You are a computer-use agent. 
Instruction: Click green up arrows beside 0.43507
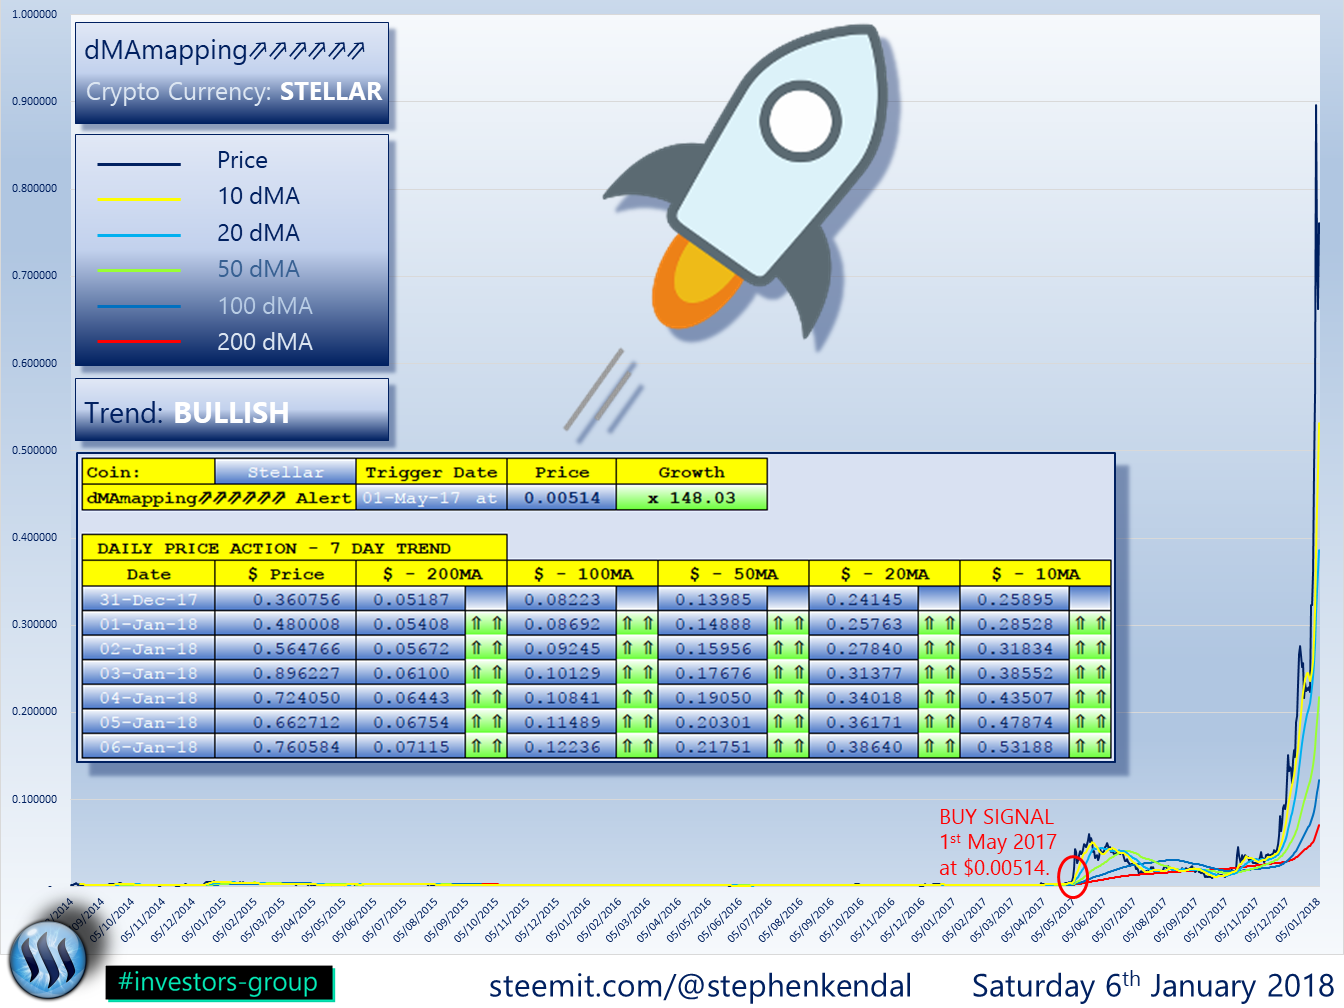pos(1090,697)
